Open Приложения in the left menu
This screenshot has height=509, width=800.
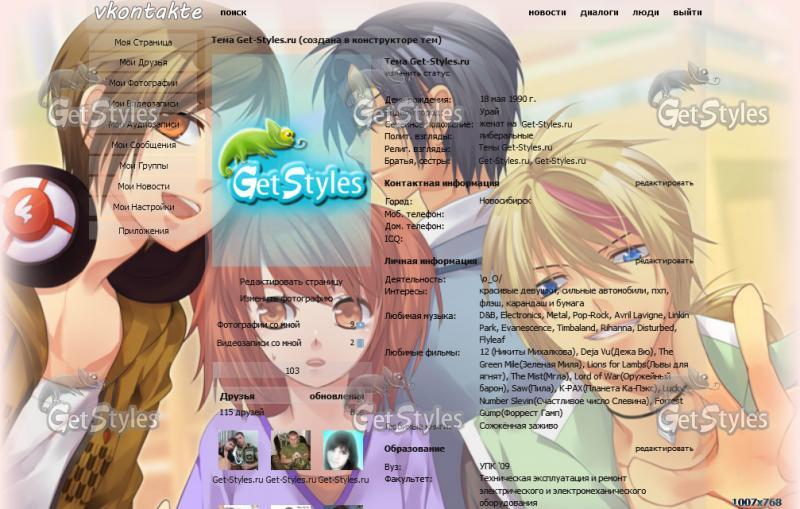point(143,230)
